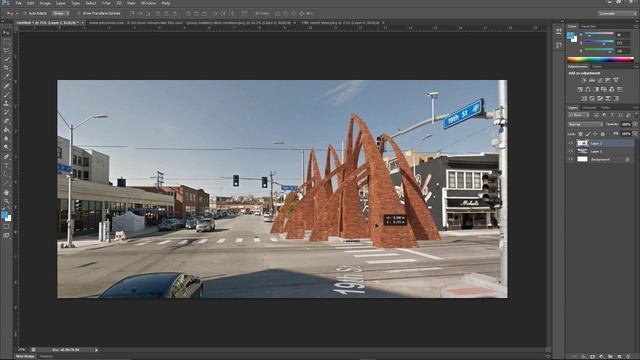Open the layer Fill dropdown arrow
This screenshot has height=360, width=640.
tap(634, 134)
